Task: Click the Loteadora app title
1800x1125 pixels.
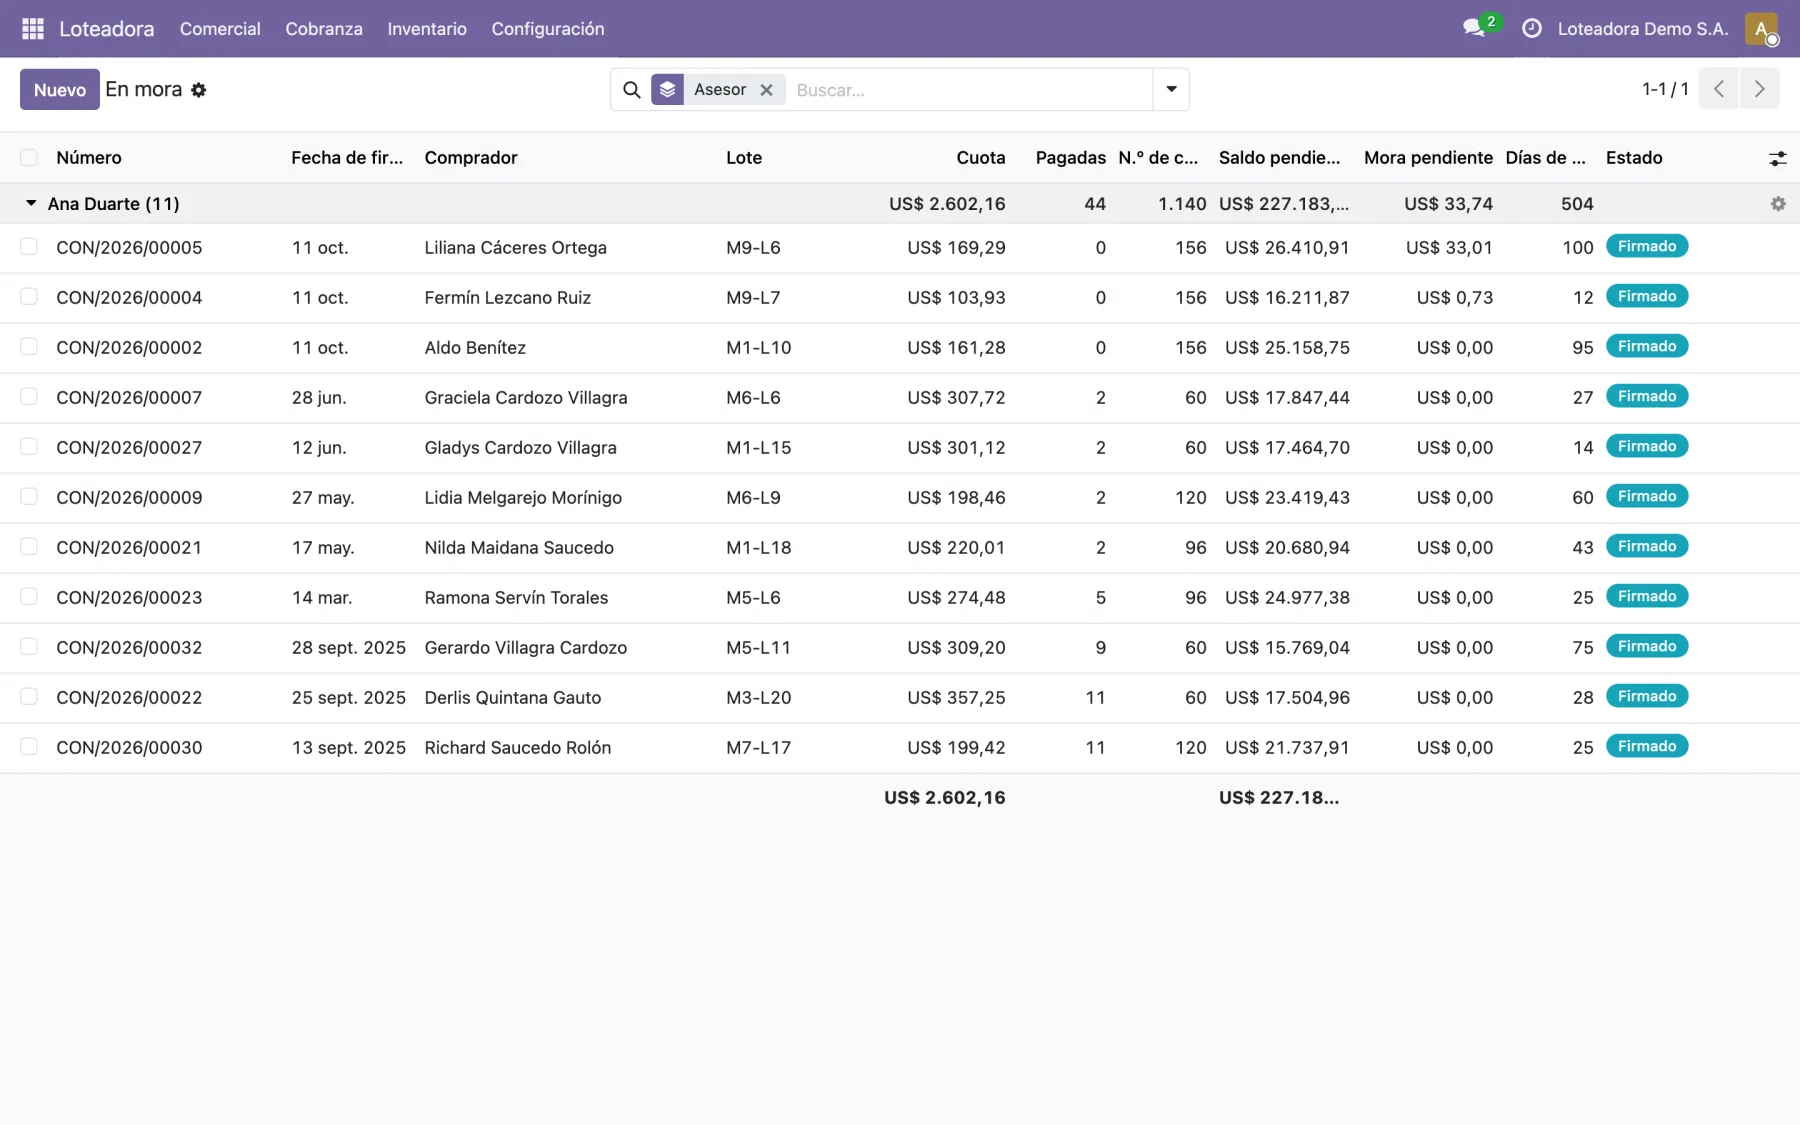Action: tap(107, 29)
